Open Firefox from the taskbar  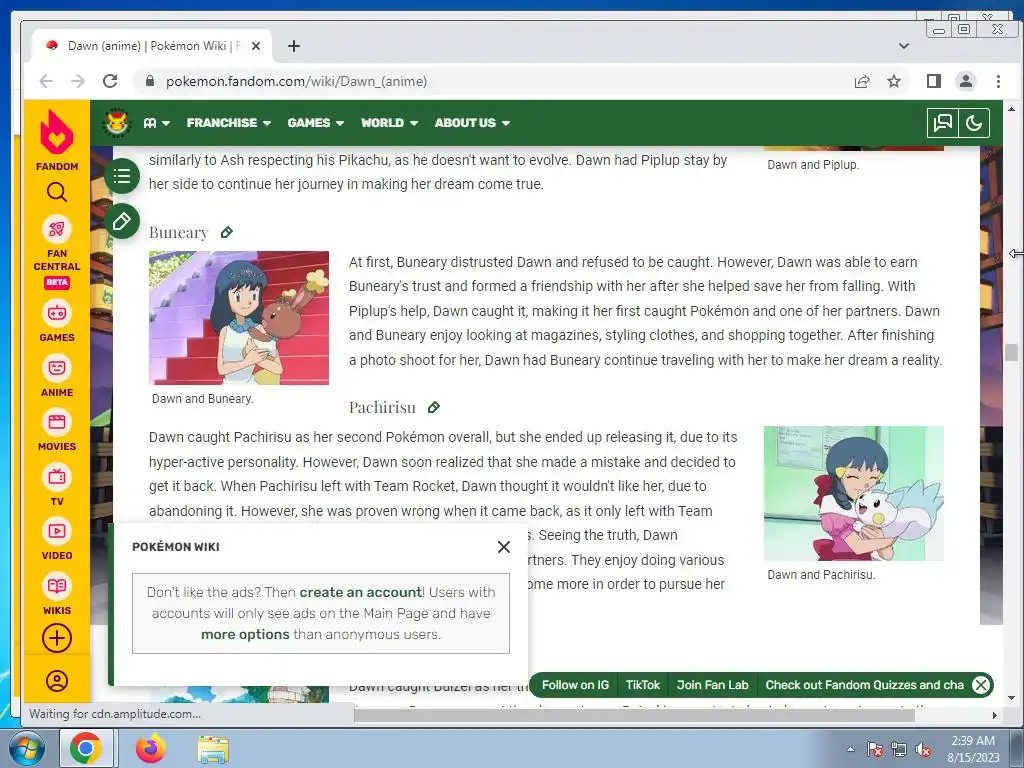pyautogui.click(x=151, y=749)
